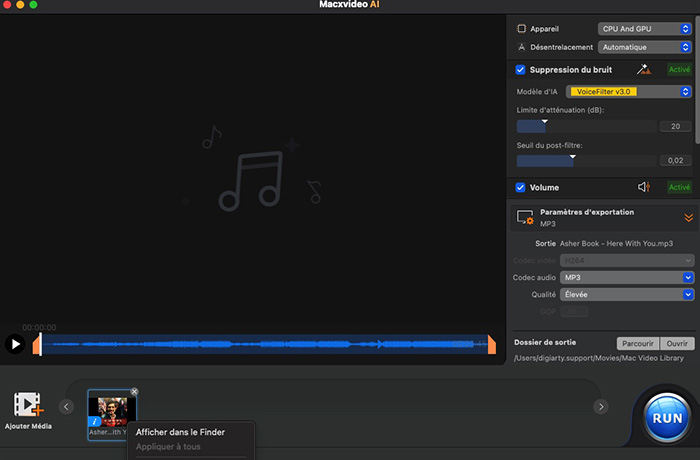The image size is (700, 460).
Task: Go to previous media with left arrow
Action: pyautogui.click(x=66, y=406)
